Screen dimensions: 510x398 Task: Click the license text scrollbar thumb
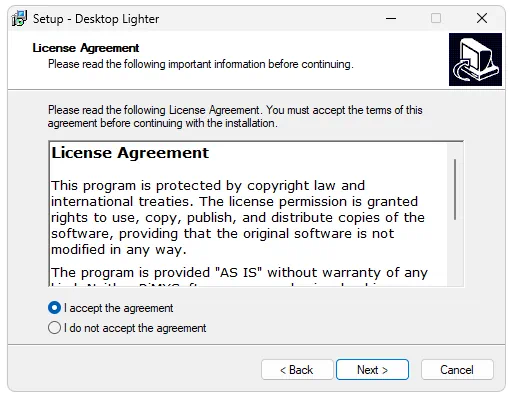pyautogui.click(x=455, y=189)
